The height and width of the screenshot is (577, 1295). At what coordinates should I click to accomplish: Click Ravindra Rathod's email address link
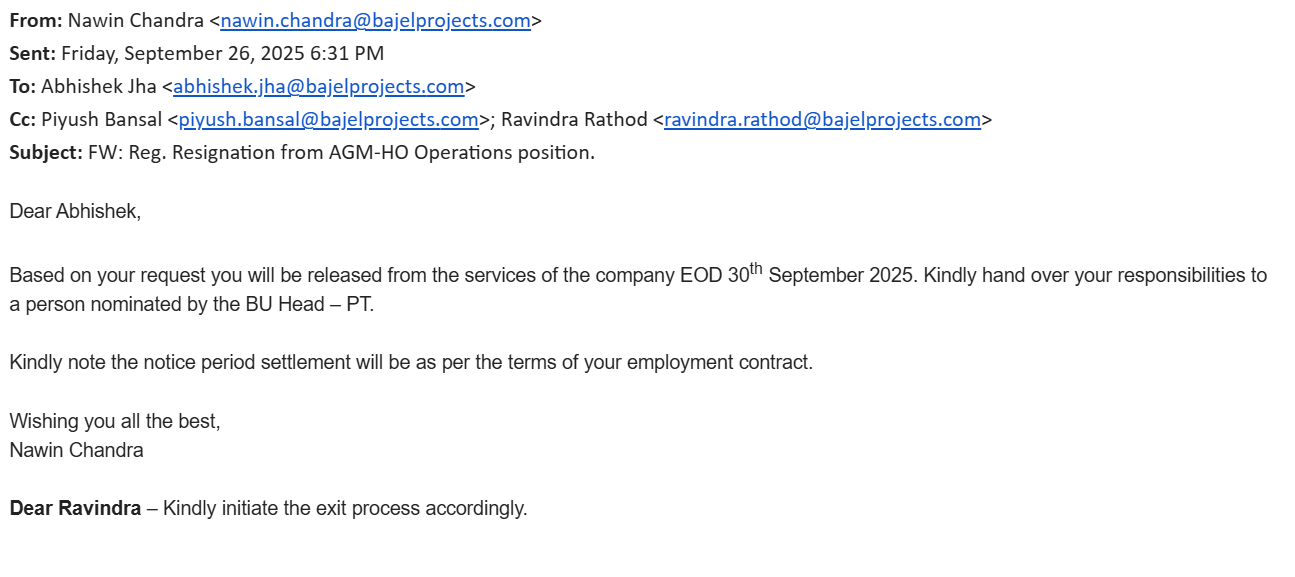(x=822, y=120)
